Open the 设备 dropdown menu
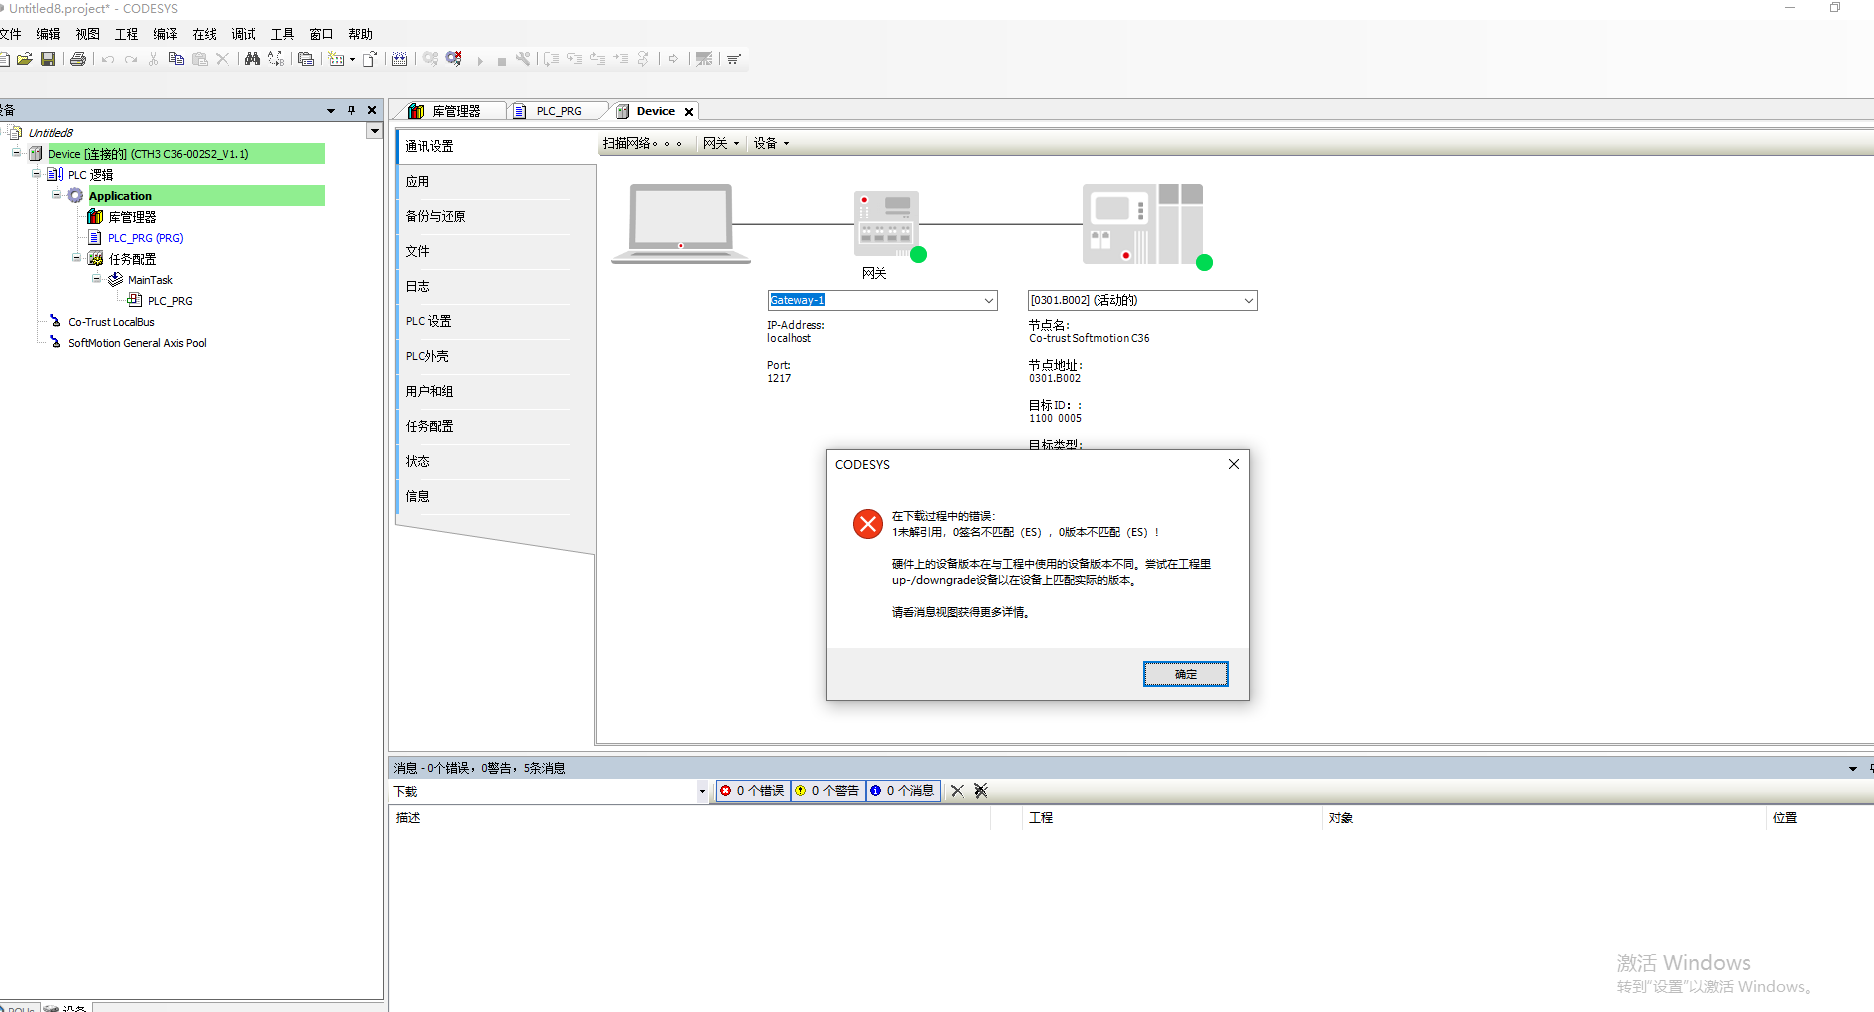Screen dimensions: 1874x1012 click(x=771, y=143)
